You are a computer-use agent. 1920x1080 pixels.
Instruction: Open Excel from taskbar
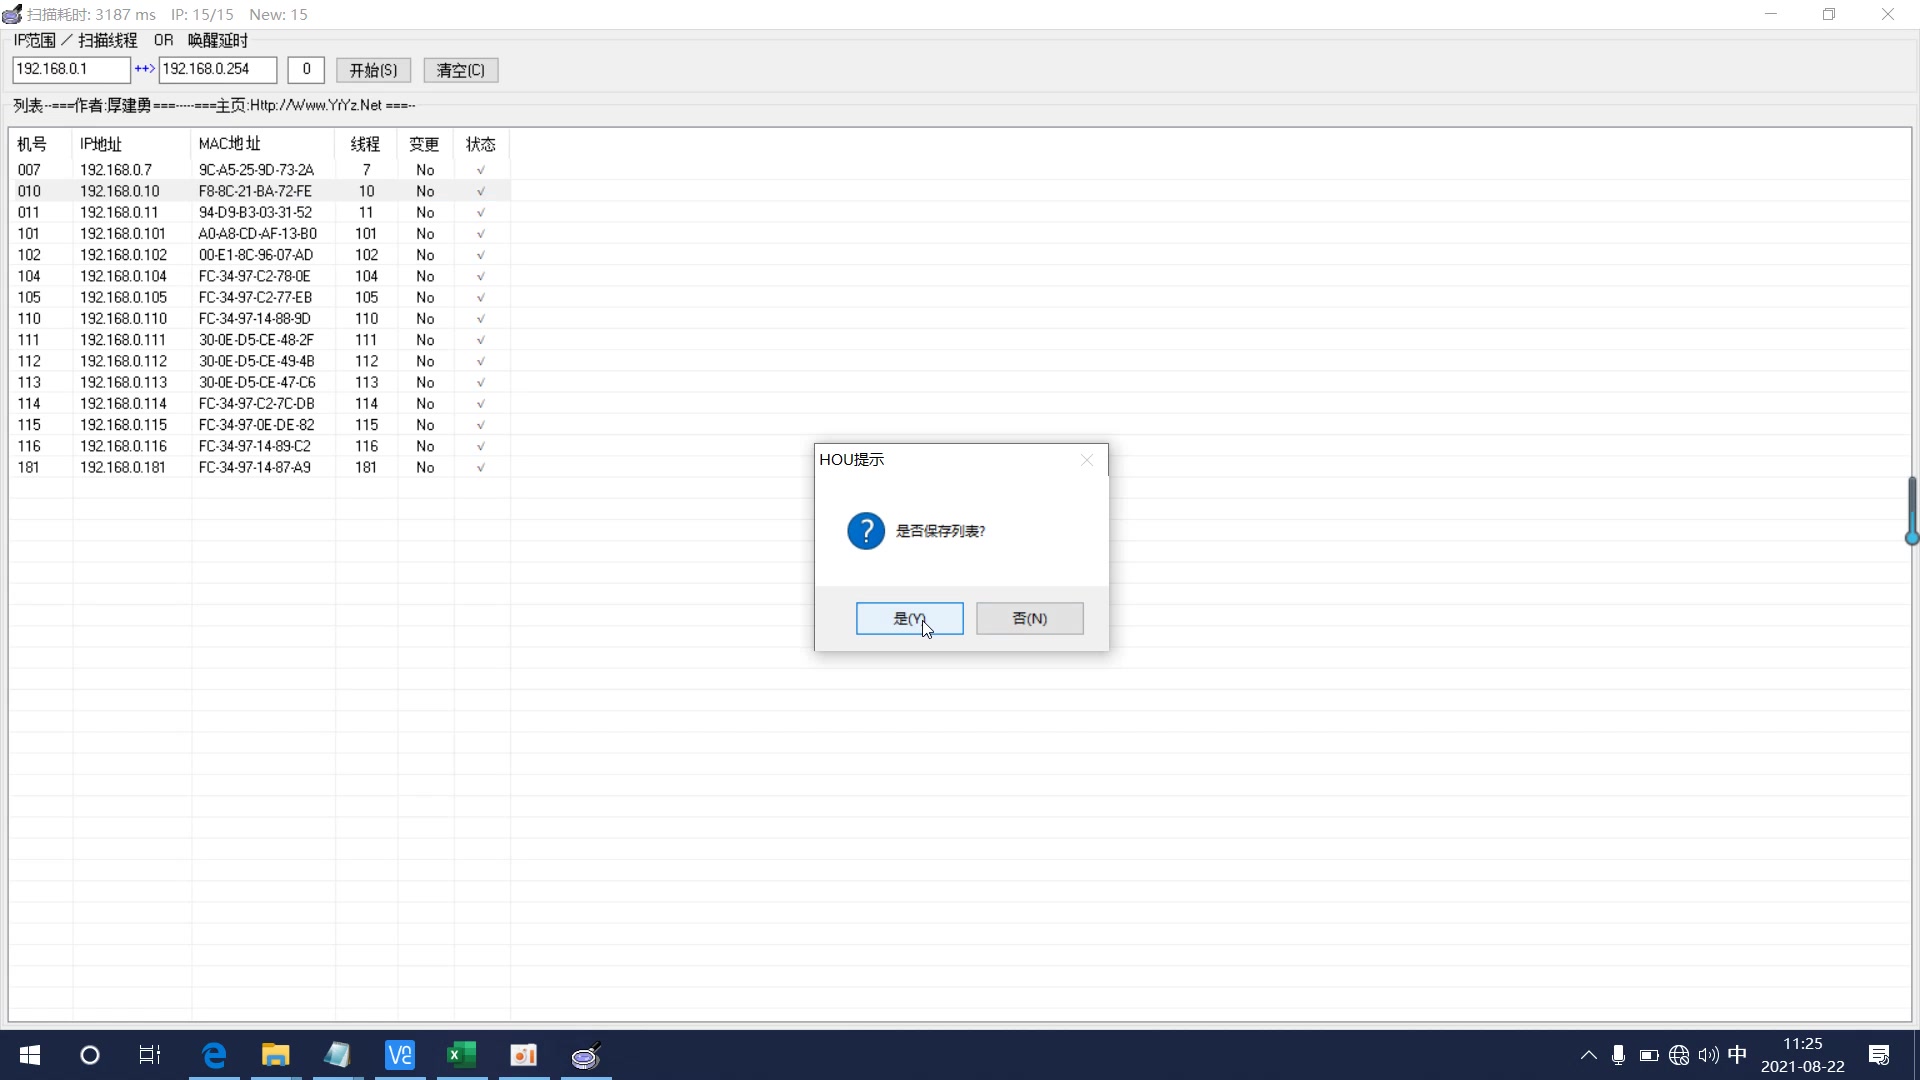click(x=461, y=1055)
